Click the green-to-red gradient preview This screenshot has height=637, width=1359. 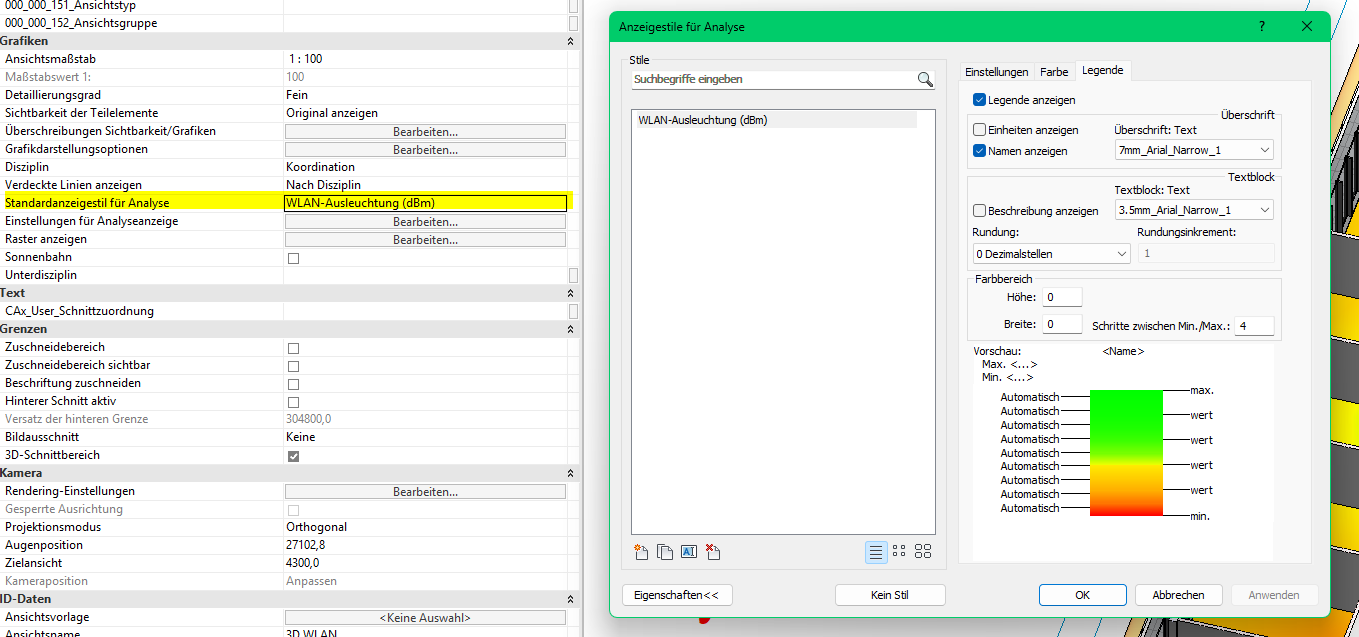tap(1126, 453)
